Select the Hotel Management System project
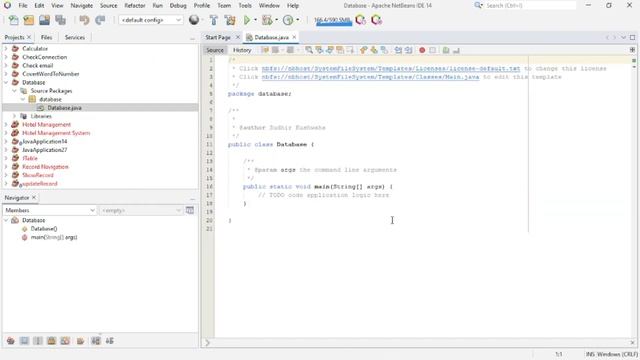This screenshot has width=640, height=360. tap(56, 133)
